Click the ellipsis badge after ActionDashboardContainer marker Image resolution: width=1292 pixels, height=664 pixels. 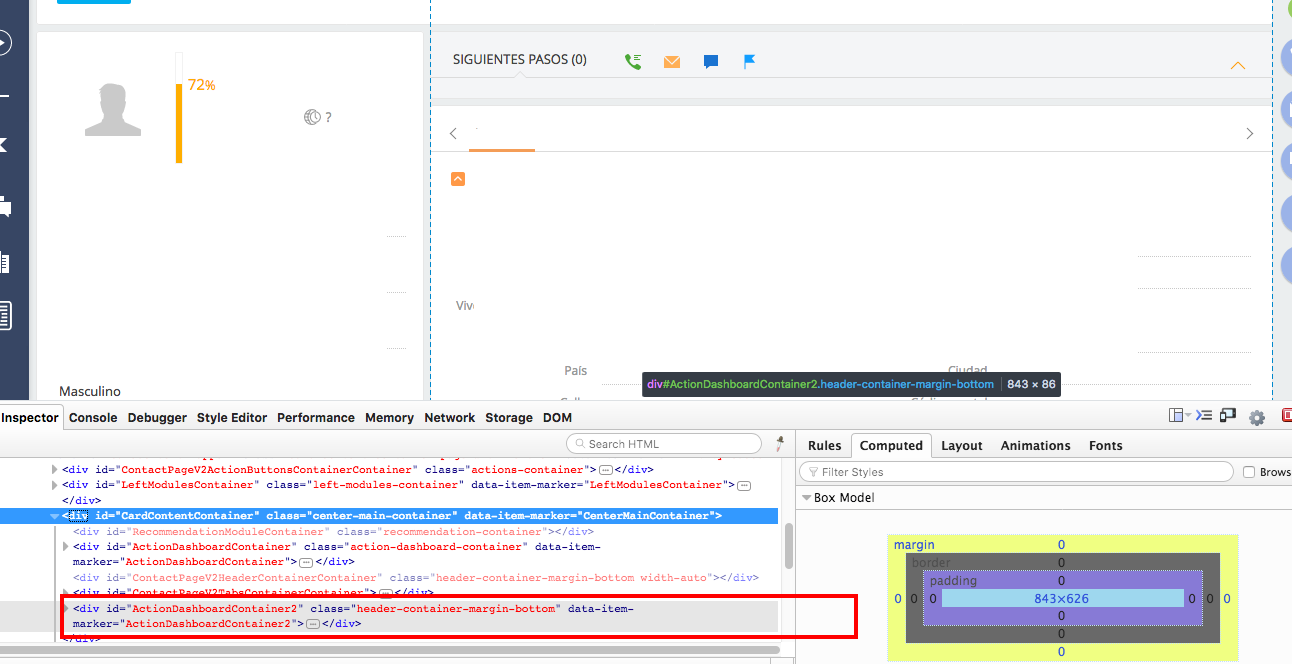[x=307, y=562]
